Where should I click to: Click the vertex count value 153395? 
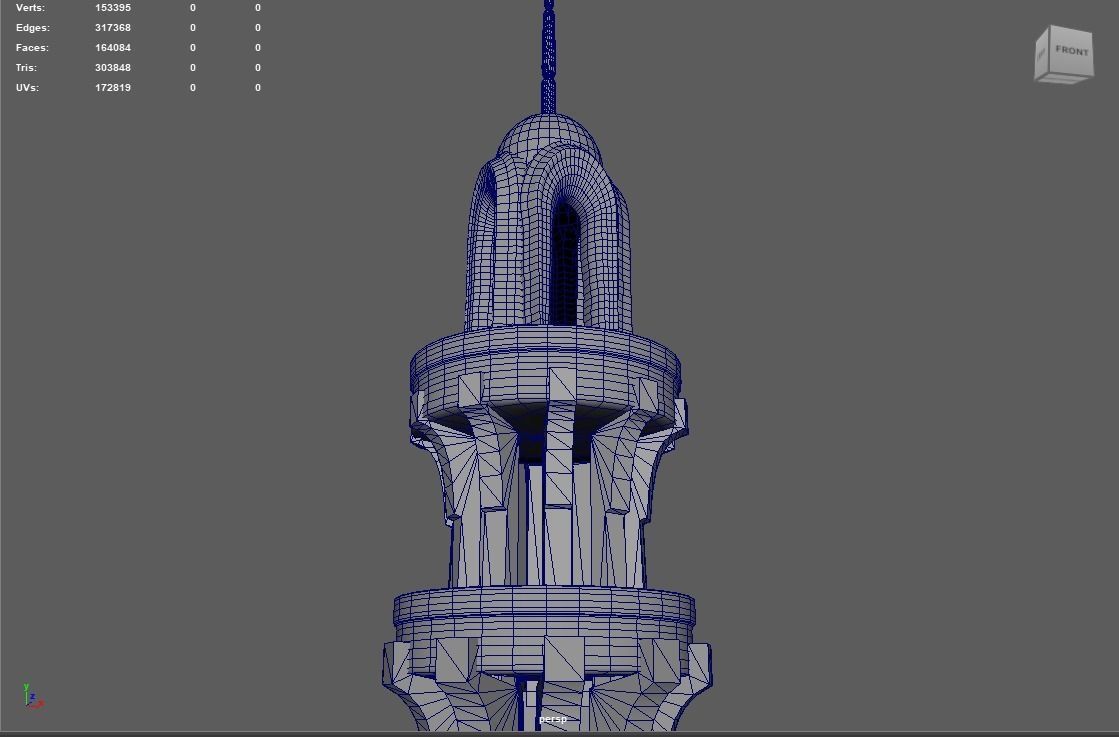click(113, 8)
